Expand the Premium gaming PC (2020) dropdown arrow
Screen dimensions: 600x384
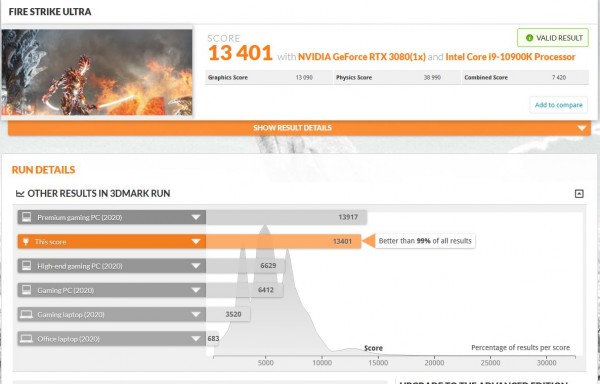click(x=196, y=217)
